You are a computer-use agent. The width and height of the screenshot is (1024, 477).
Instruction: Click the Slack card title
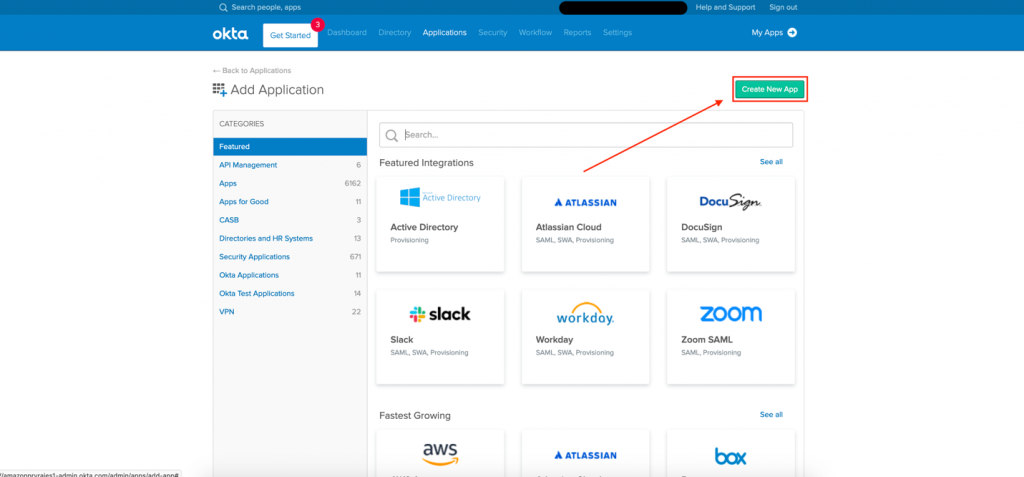[402, 340]
